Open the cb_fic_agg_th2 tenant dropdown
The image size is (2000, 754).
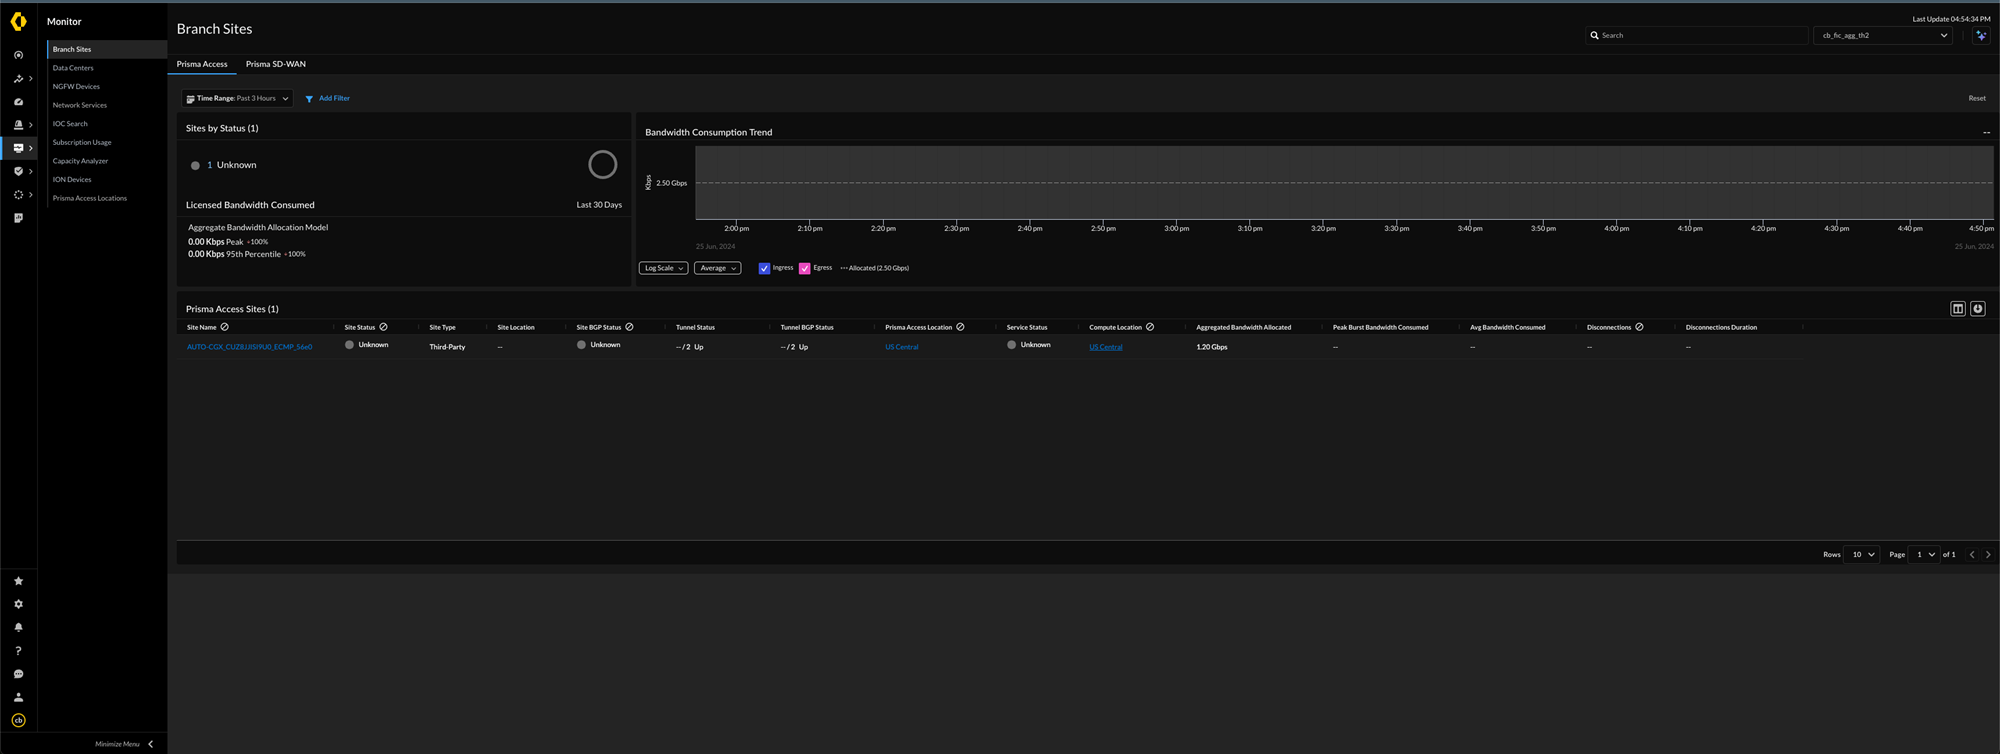pos(1883,35)
